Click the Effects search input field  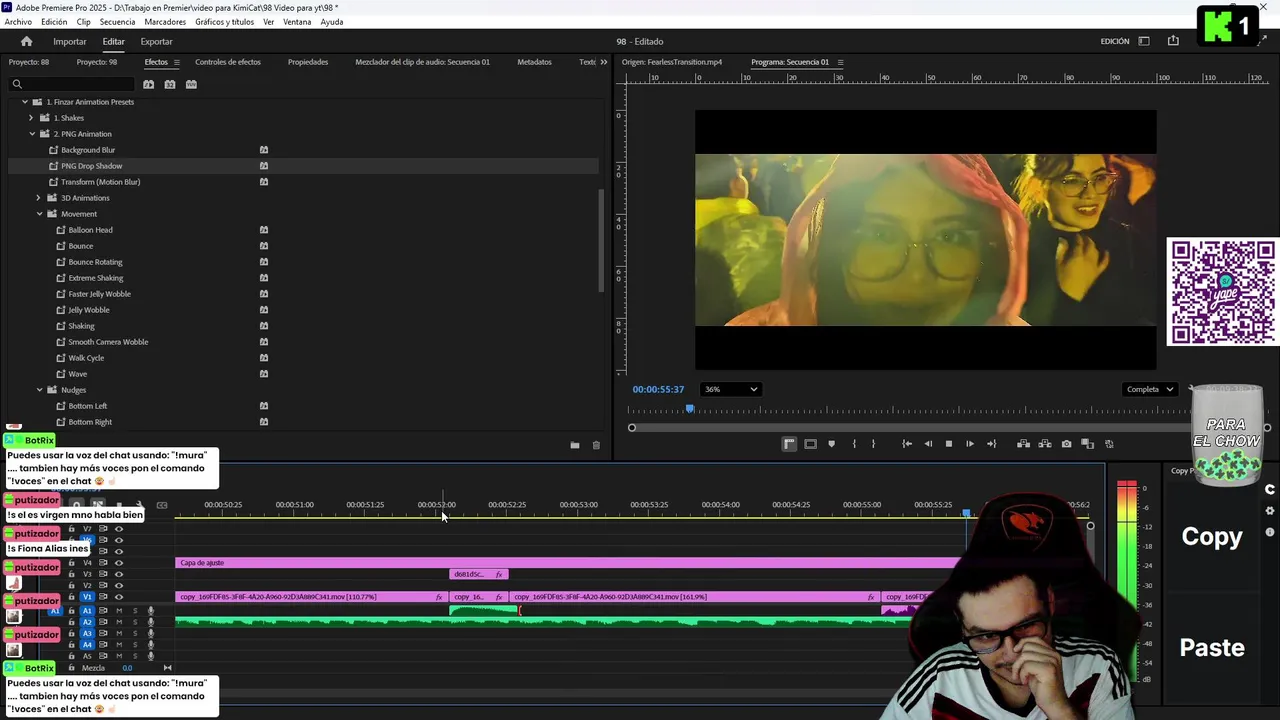pyautogui.click(x=70, y=84)
